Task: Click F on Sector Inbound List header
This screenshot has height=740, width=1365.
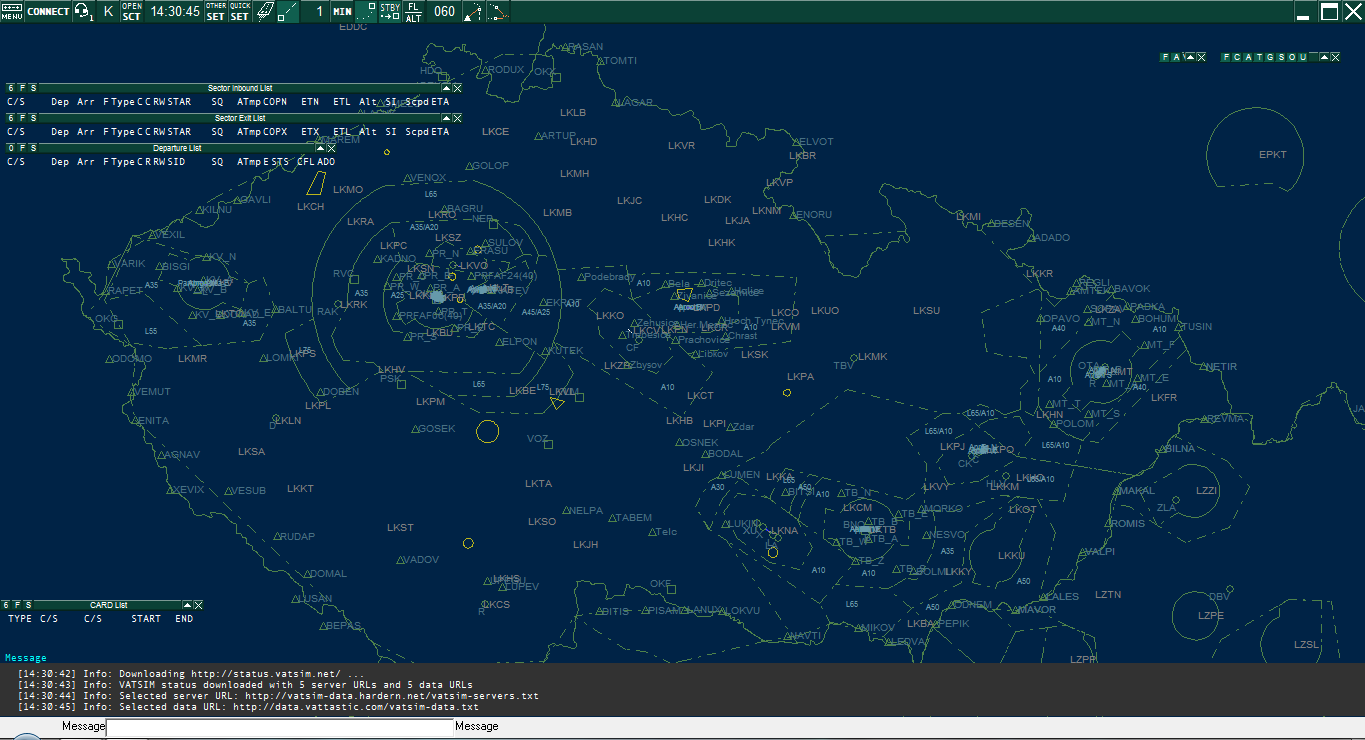Action: 21,88
